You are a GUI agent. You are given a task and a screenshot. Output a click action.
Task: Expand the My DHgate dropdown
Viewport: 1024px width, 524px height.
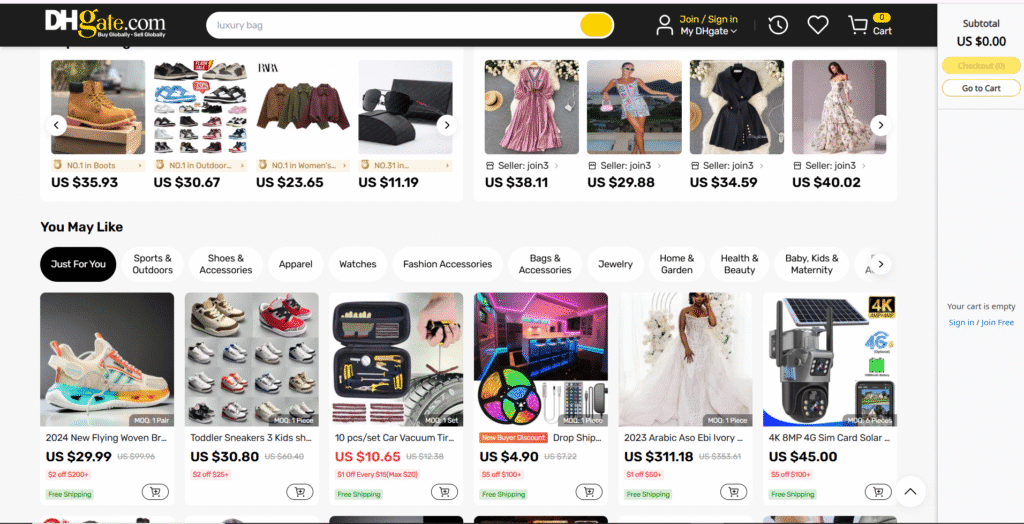tap(709, 31)
